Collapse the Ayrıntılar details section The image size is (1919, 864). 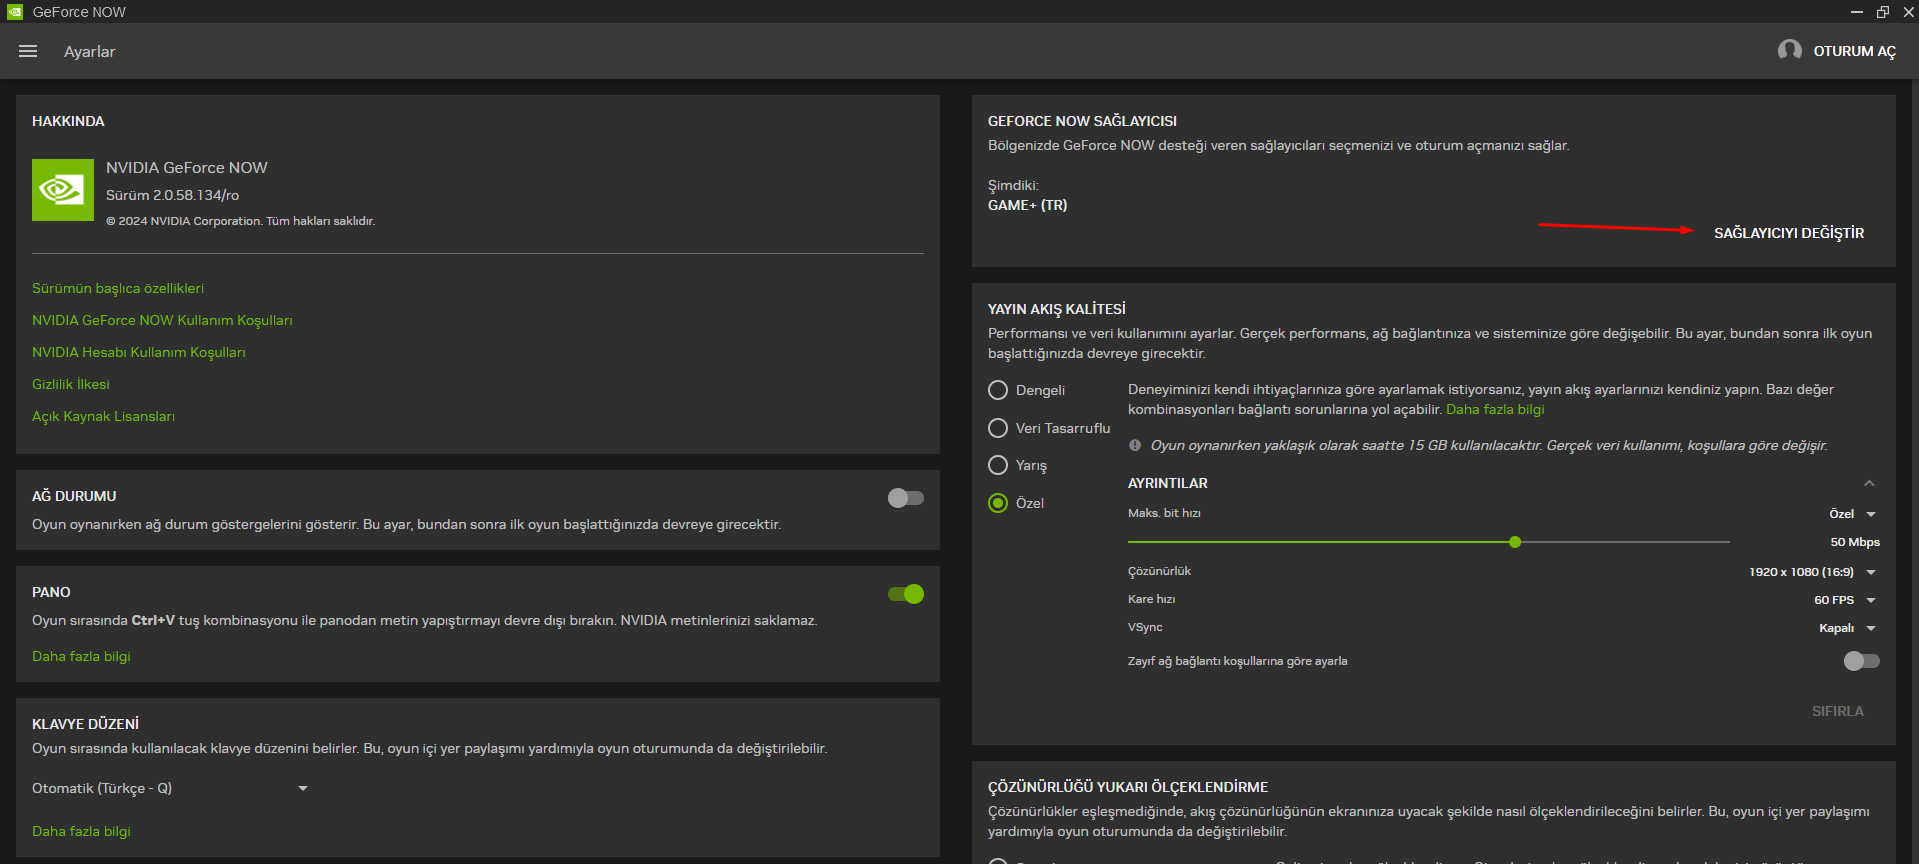1869,483
